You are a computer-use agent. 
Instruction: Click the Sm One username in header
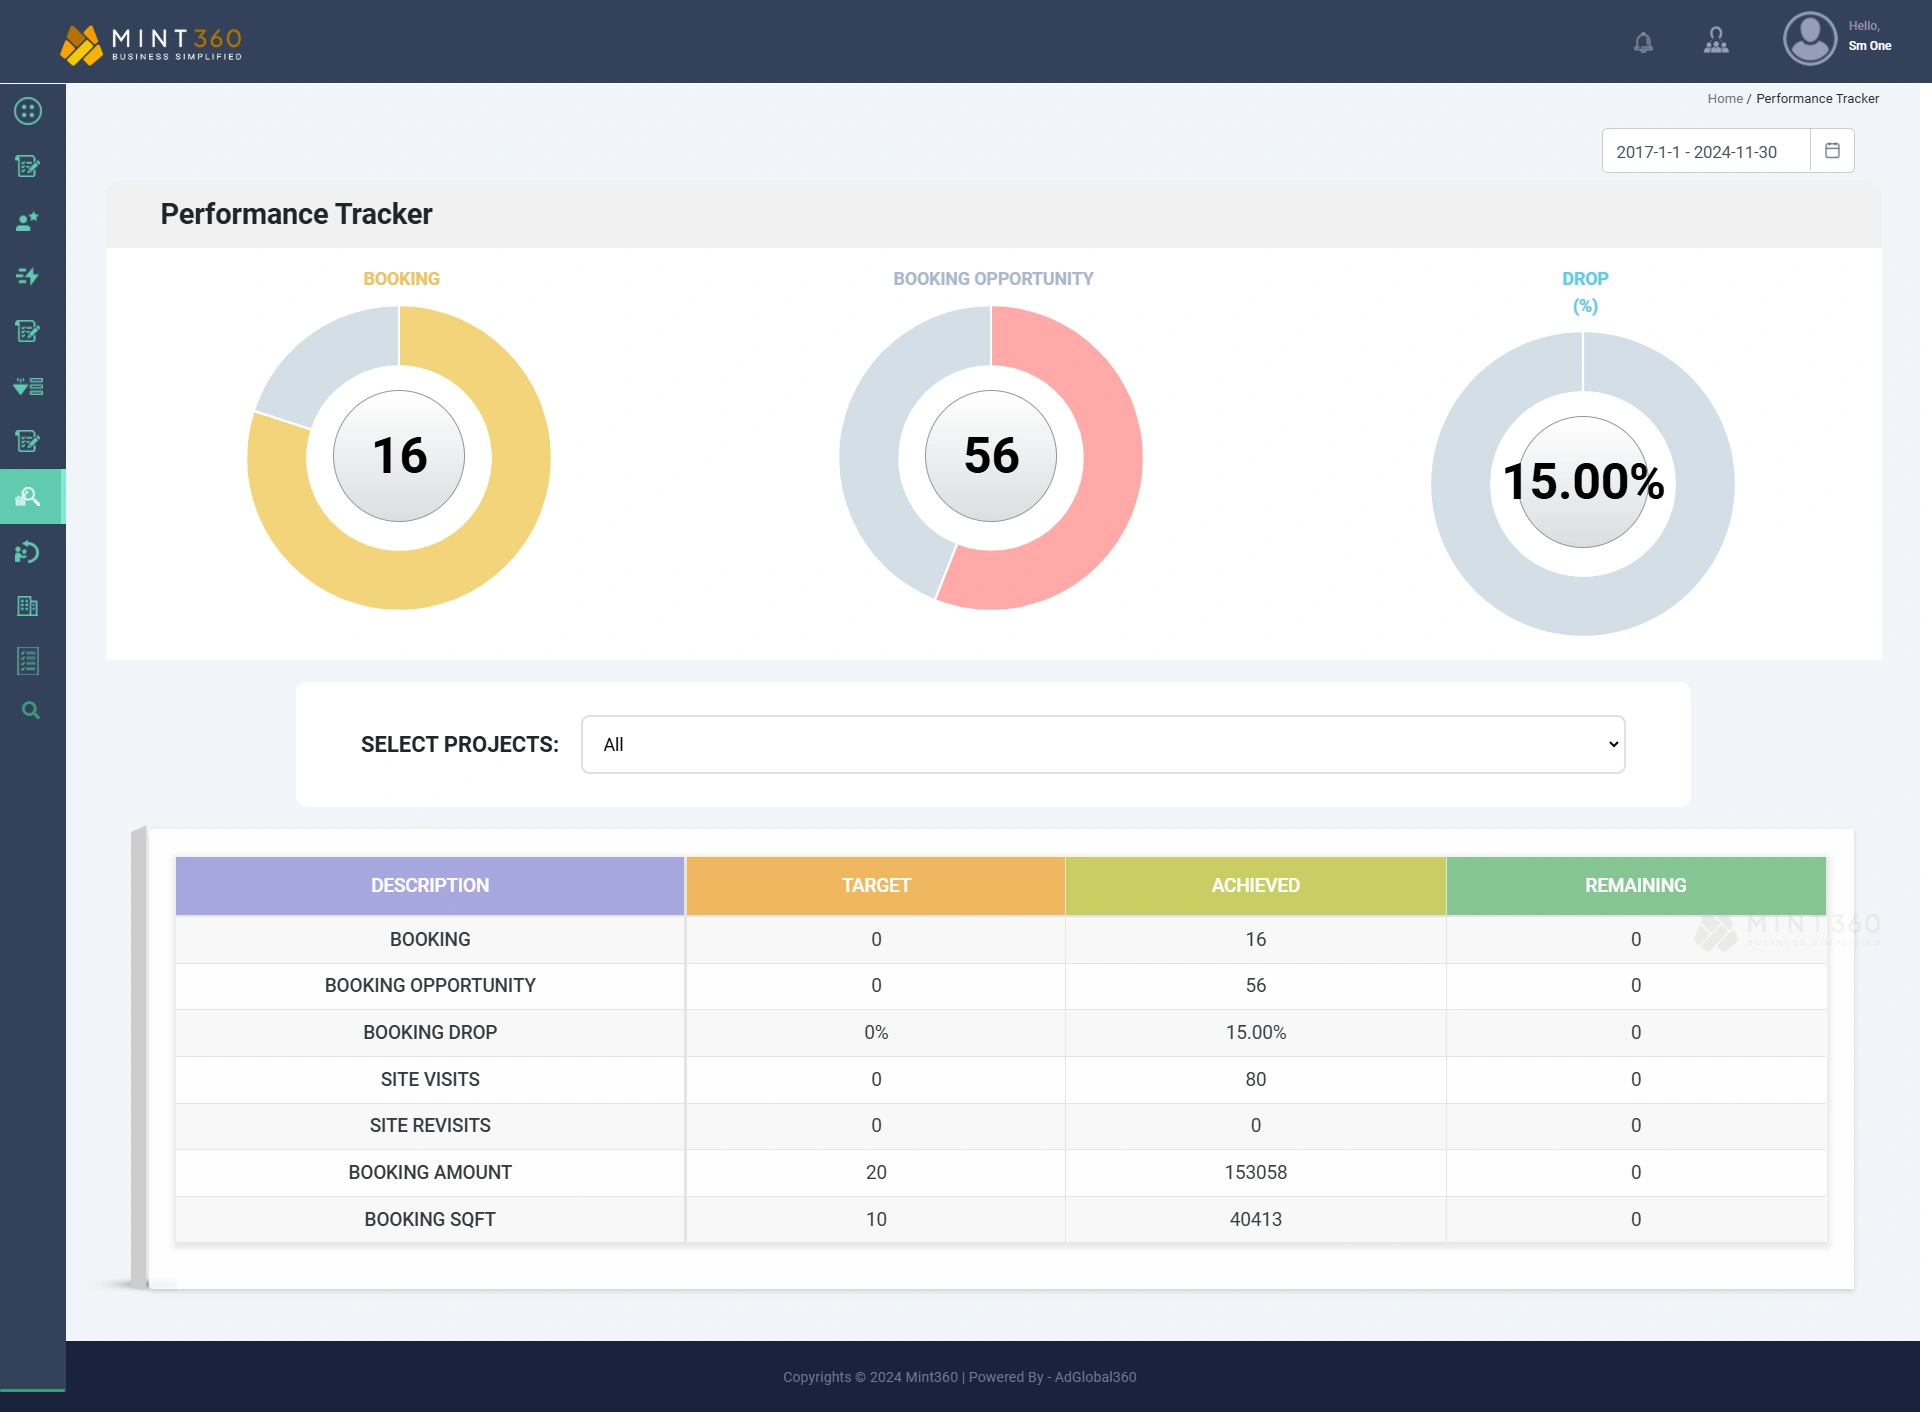click(x=1870, y=46)
